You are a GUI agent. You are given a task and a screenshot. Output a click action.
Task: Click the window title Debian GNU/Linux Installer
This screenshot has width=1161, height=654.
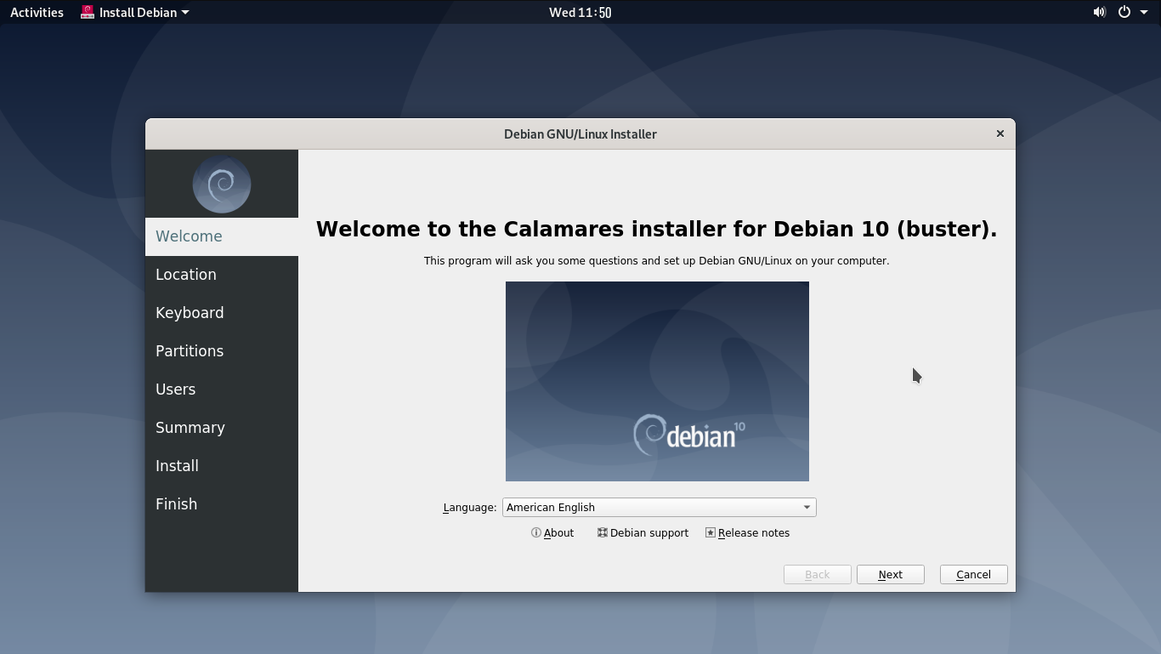580,134
